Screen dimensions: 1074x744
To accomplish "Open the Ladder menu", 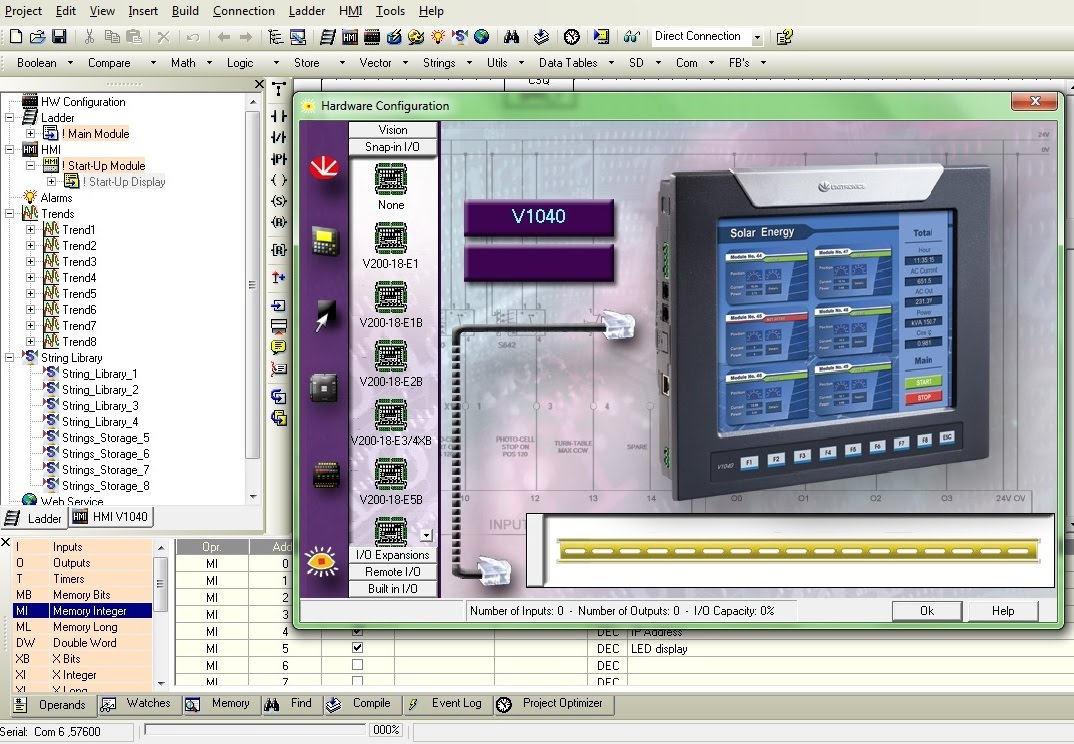I will point(307,11).
